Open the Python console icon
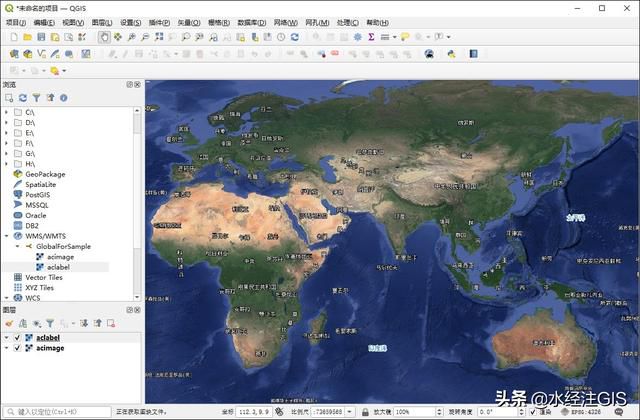 coord(451,54)
